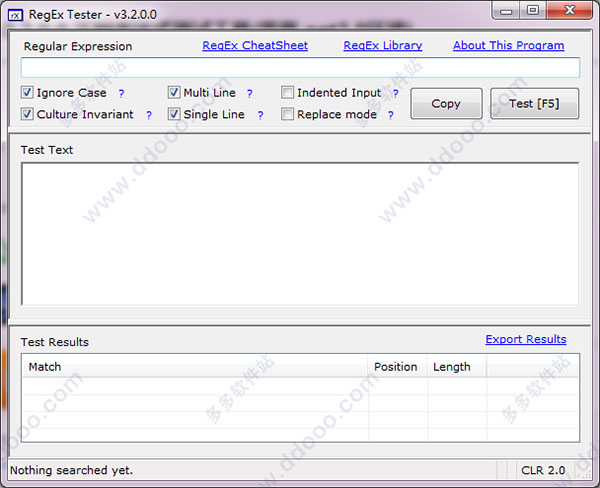Disable the Single Line checkbox
Screen dimensions: 600x488
[x=174, y=114]
